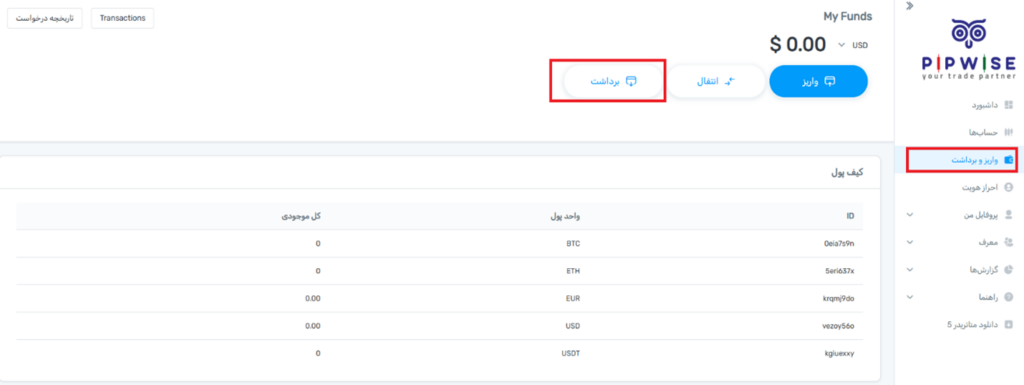Open دانلود متاتریدر 5 link

pos(972,324)
